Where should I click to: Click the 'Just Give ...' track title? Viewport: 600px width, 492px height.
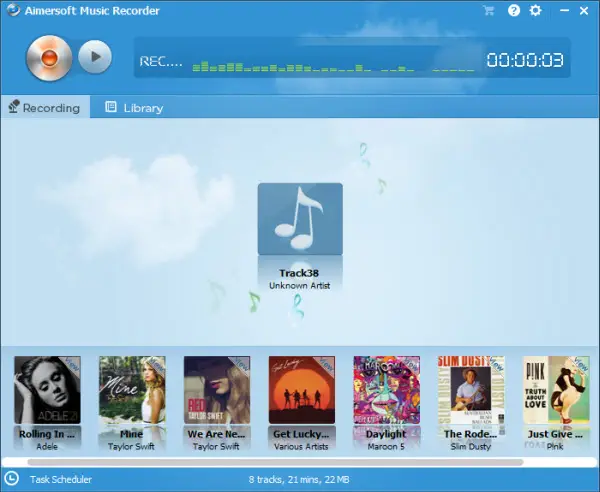[x=555, y=434]
